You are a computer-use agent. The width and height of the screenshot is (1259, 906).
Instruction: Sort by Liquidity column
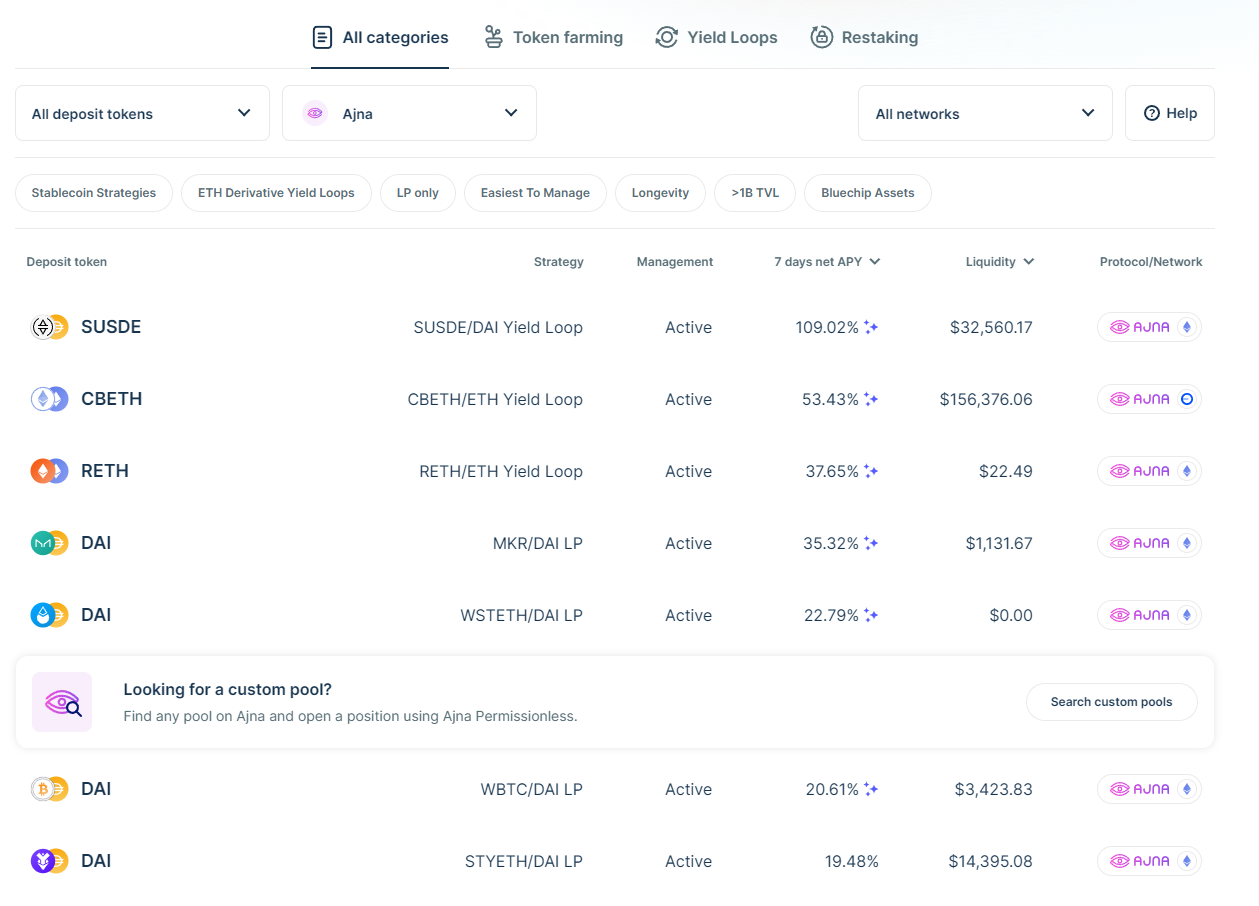tap(1000, 262)
